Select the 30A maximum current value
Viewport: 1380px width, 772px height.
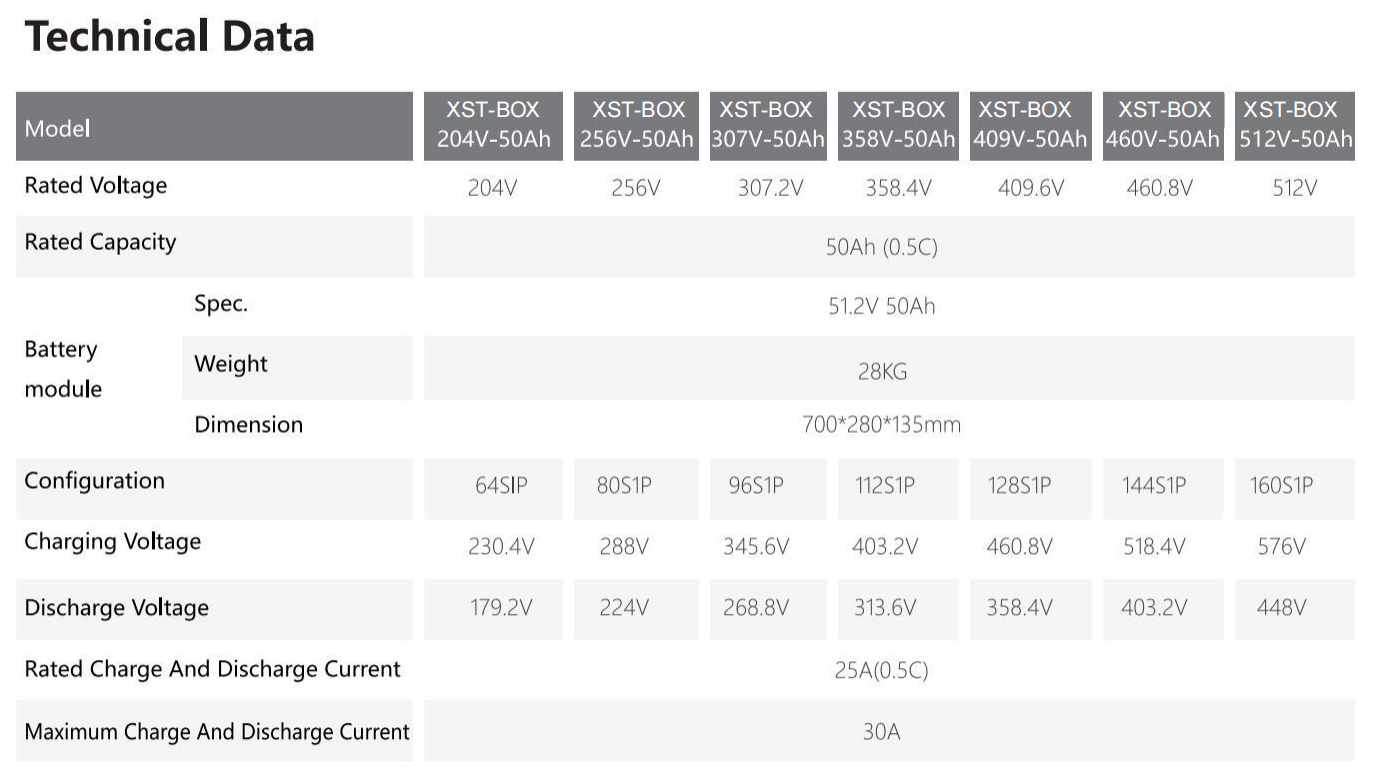click(881, 732)
